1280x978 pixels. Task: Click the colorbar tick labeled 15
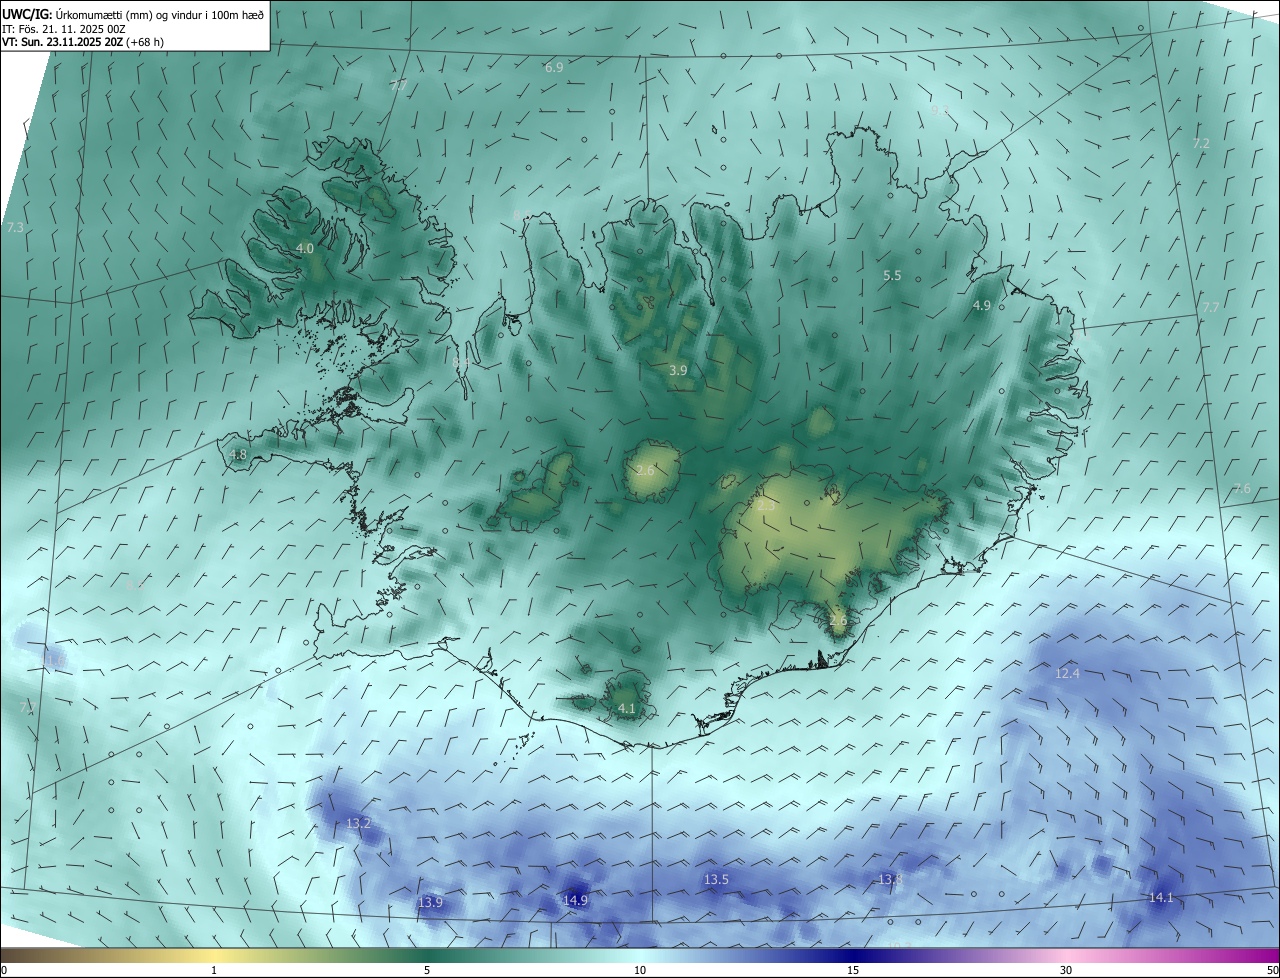(853, 970)
